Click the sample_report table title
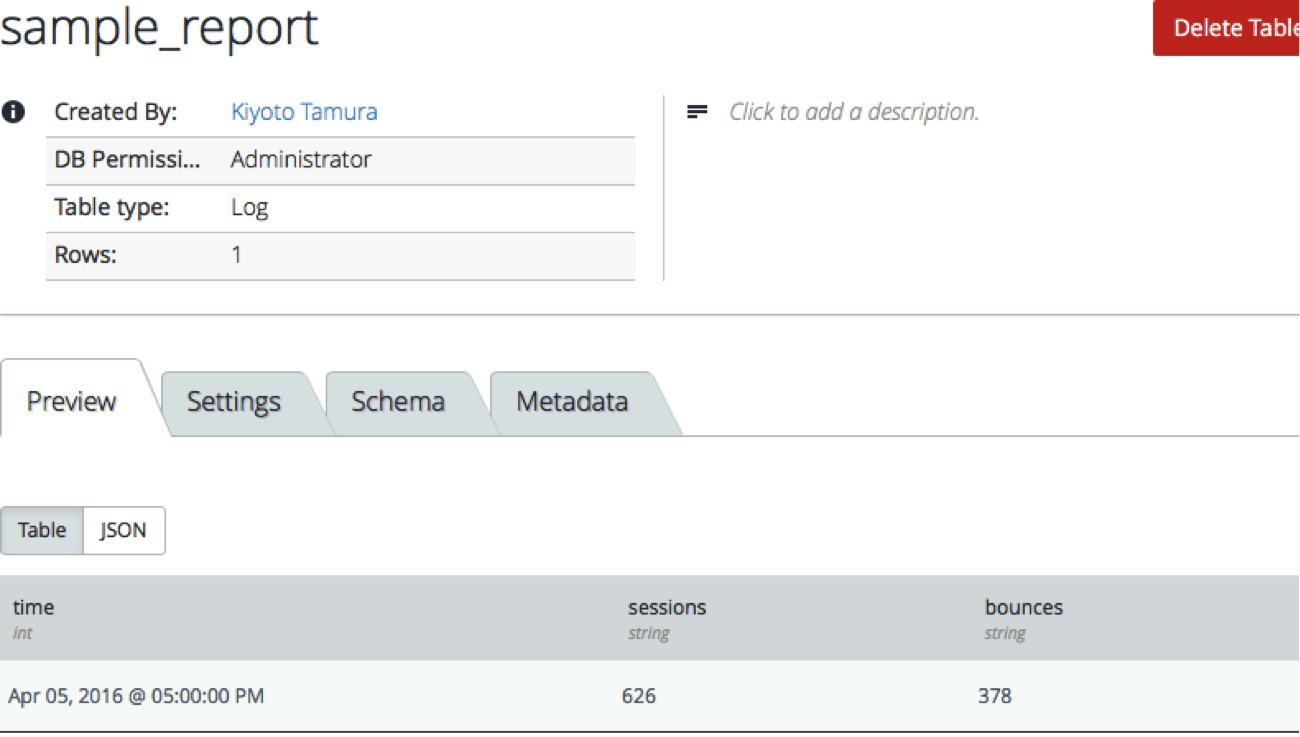Viewport: 1300px width, 737px height. coord(159,28)
